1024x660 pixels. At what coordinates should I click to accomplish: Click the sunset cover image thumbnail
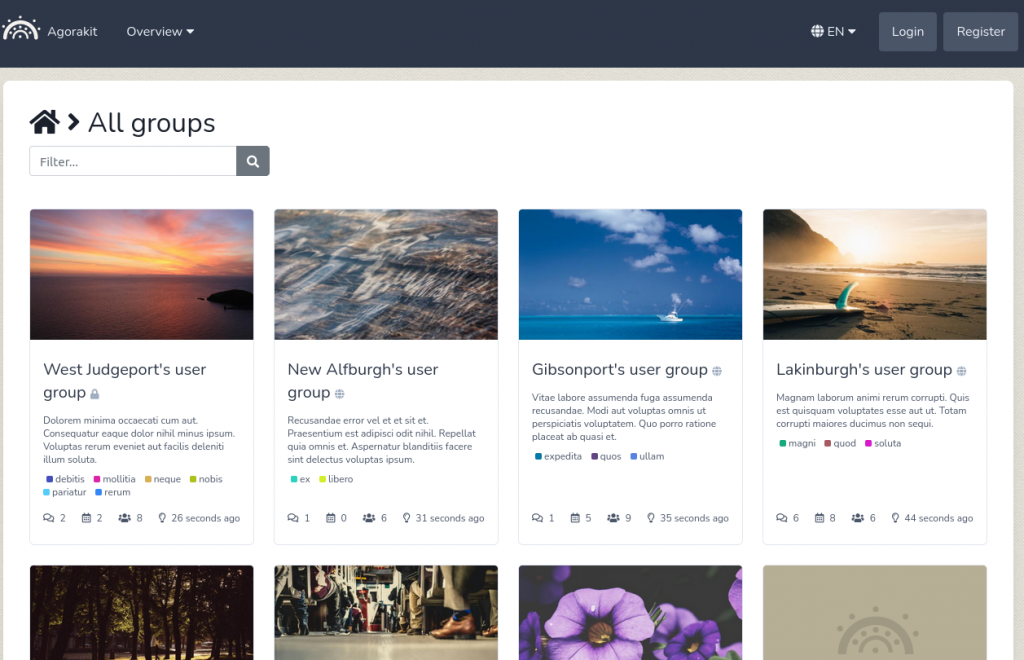point(142,274)
